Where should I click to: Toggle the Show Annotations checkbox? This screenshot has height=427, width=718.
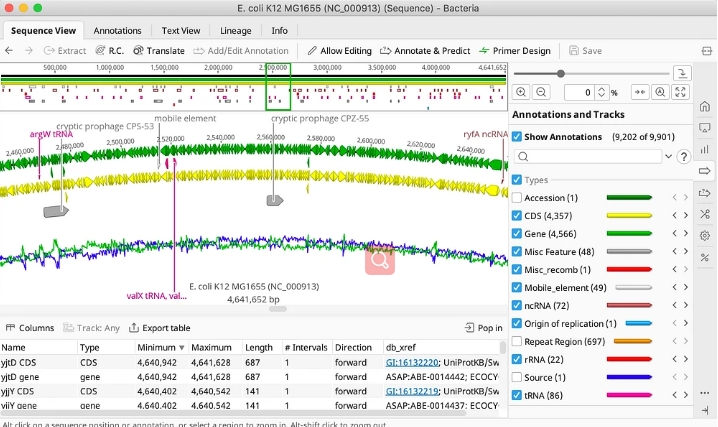[517, 136]
